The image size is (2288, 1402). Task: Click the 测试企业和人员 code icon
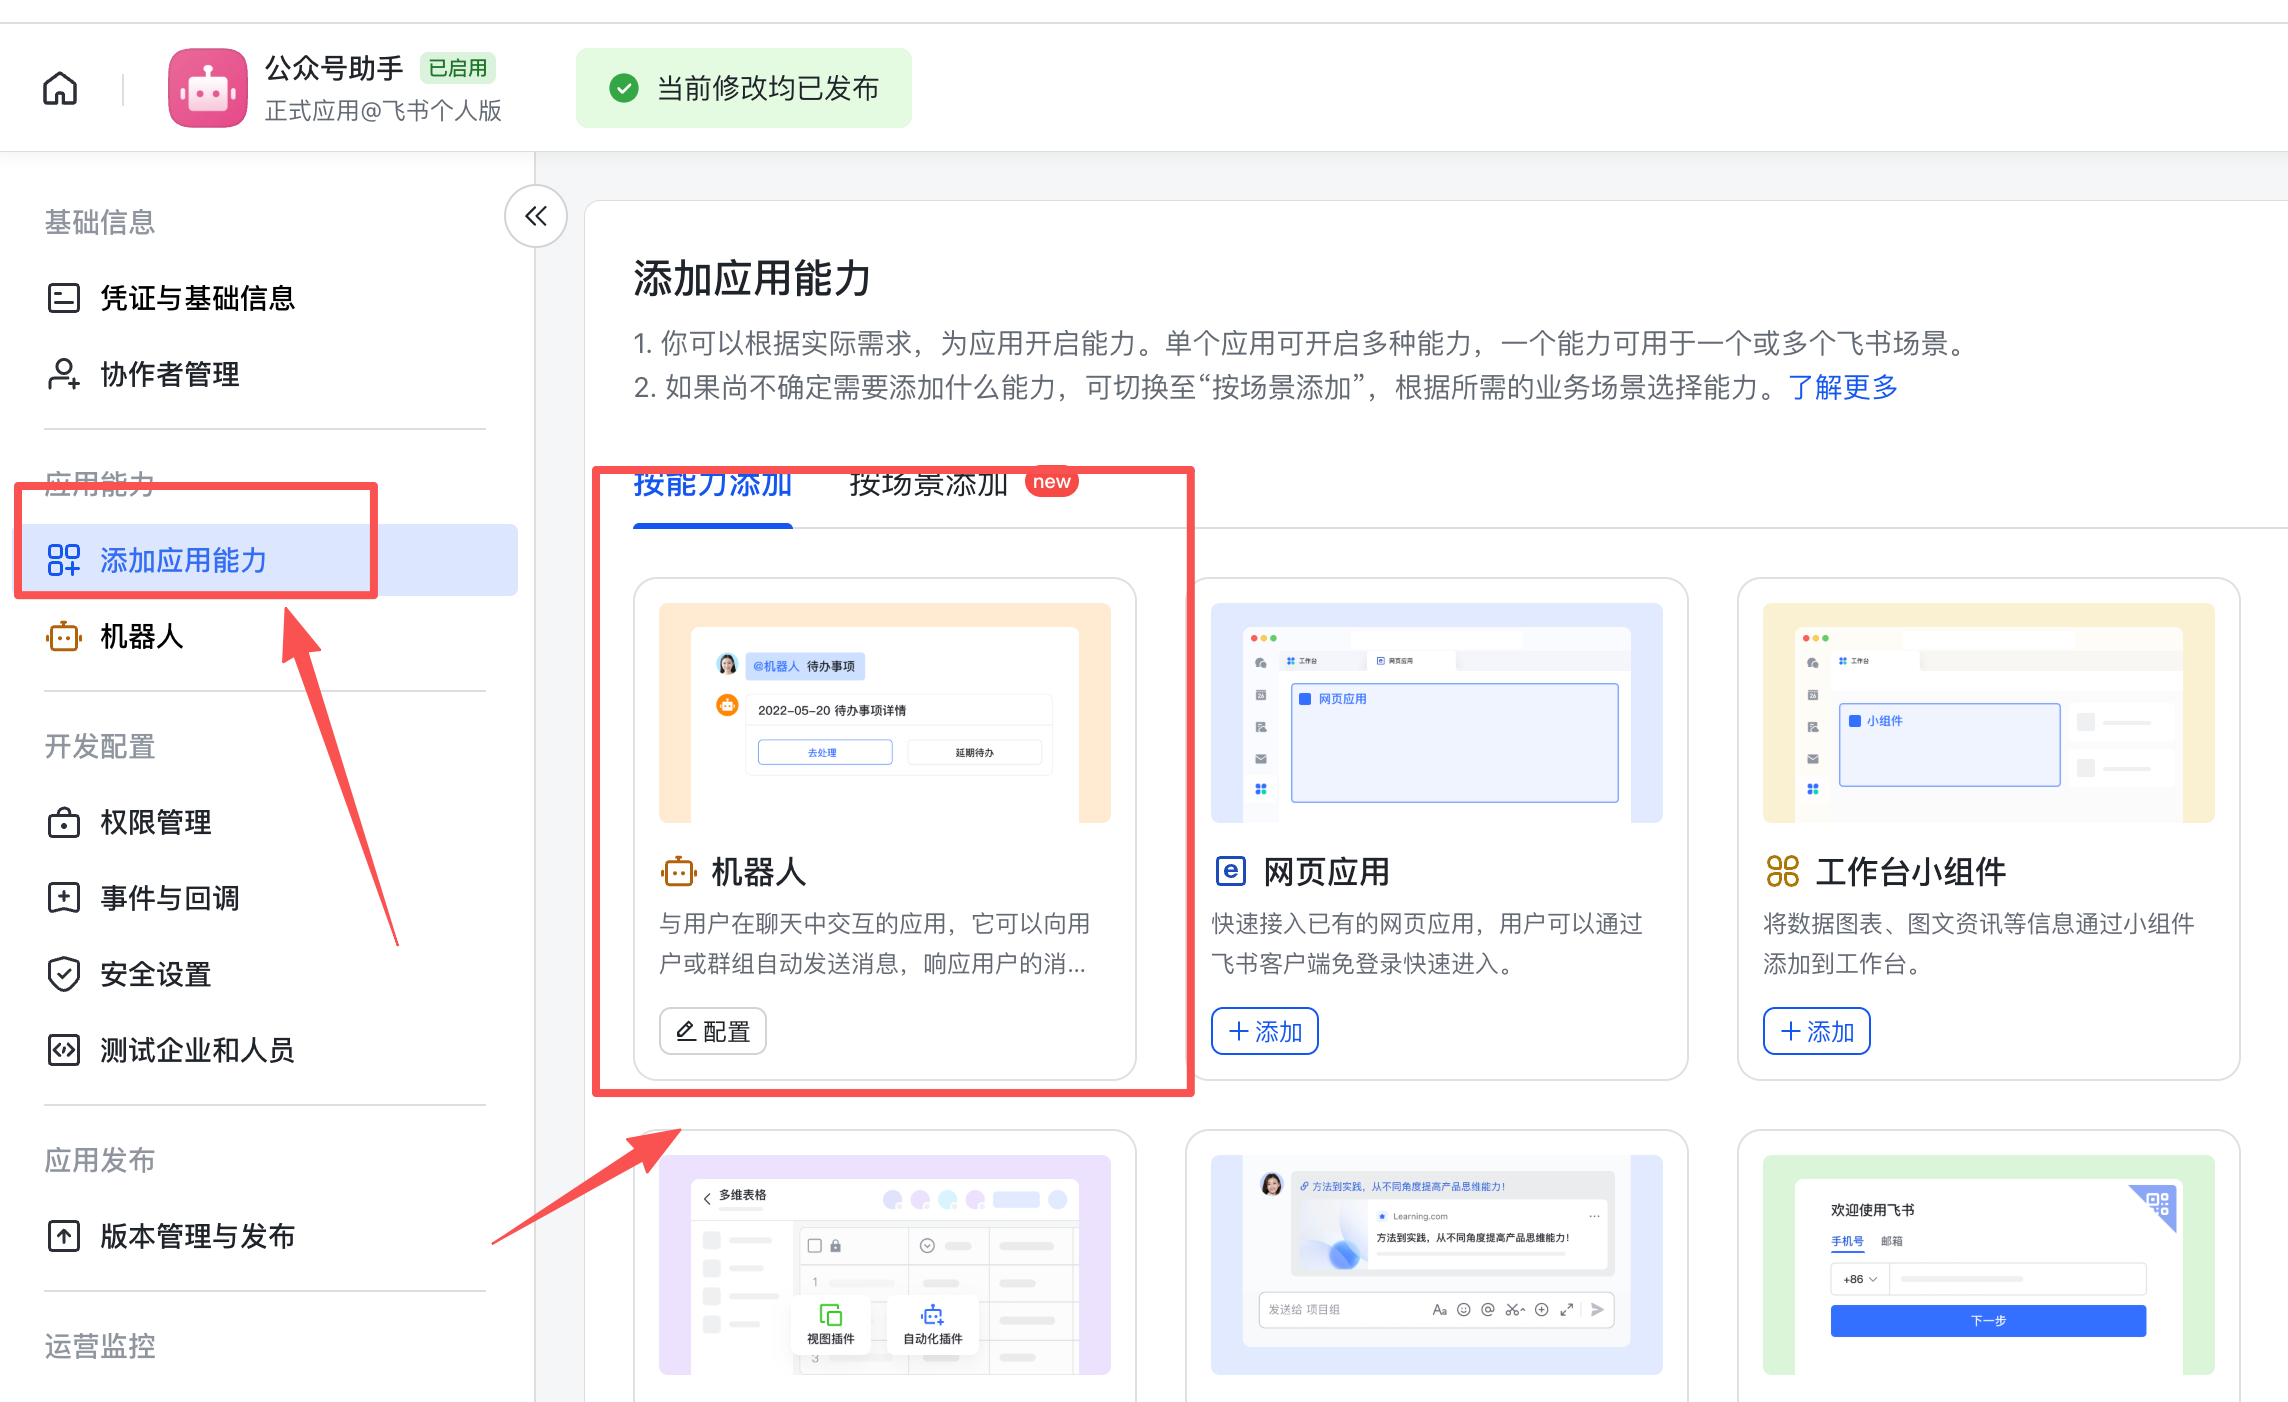pyautogui.click(x=64, y=1050)
